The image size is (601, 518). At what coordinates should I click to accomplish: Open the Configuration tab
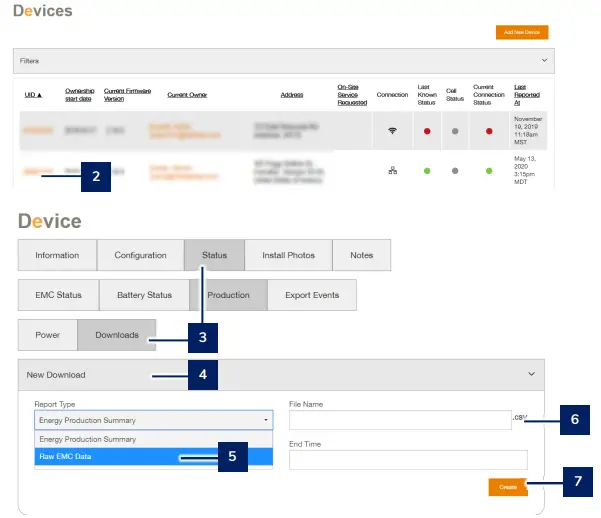[140, 255]
